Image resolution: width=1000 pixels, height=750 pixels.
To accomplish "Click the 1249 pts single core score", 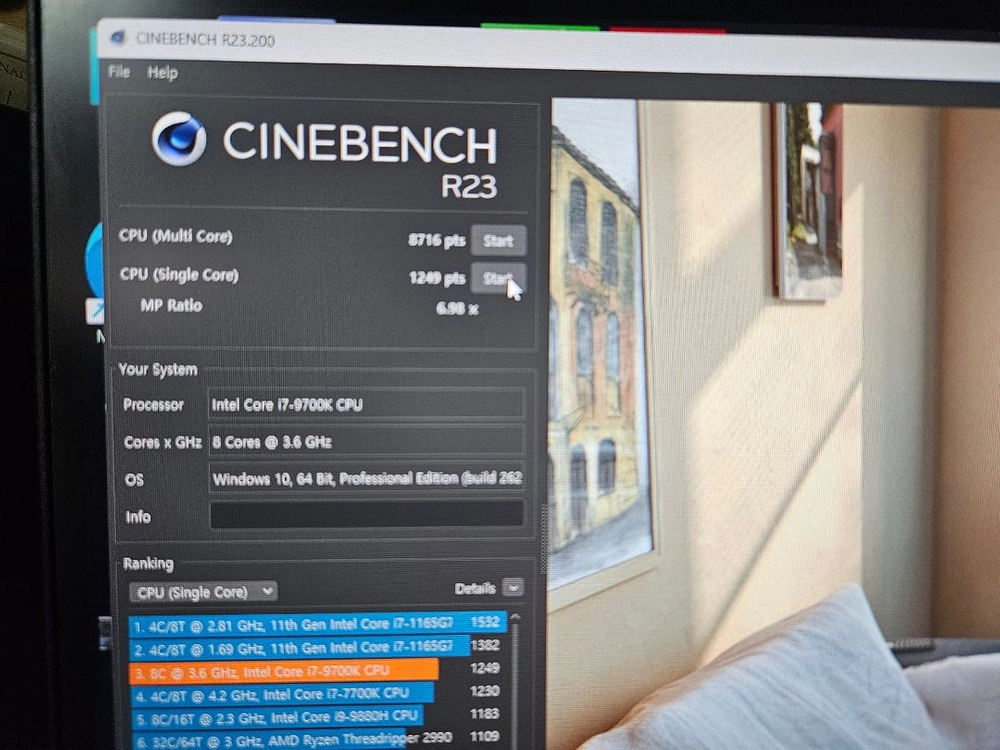I will click(x=437, y=278).
